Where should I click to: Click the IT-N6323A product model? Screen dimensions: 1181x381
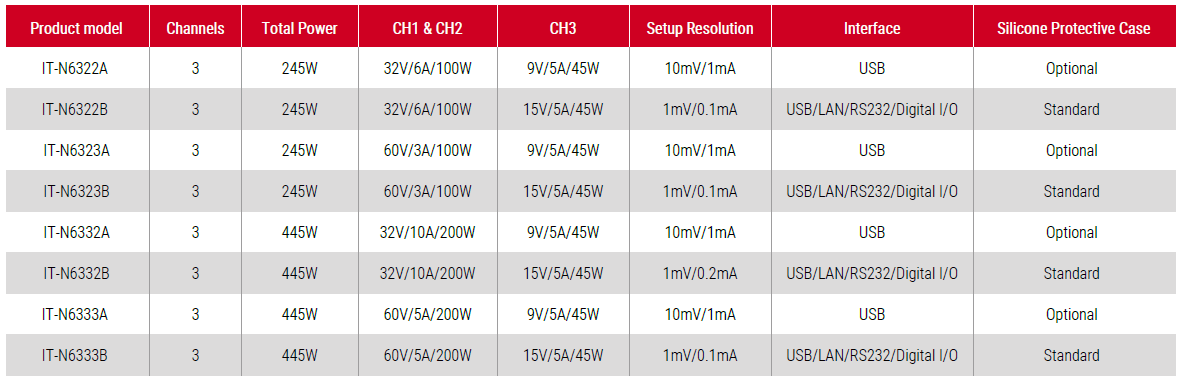point(76,151)
